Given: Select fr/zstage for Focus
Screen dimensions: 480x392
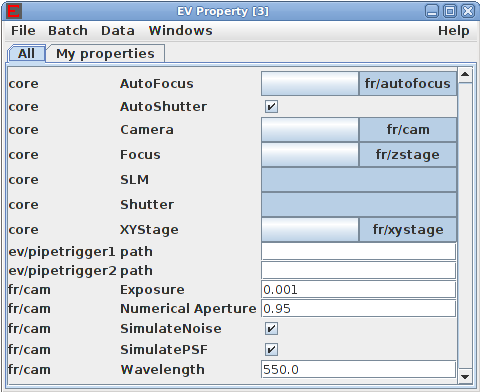Looking at the screenshot, I should pos(408,155).
